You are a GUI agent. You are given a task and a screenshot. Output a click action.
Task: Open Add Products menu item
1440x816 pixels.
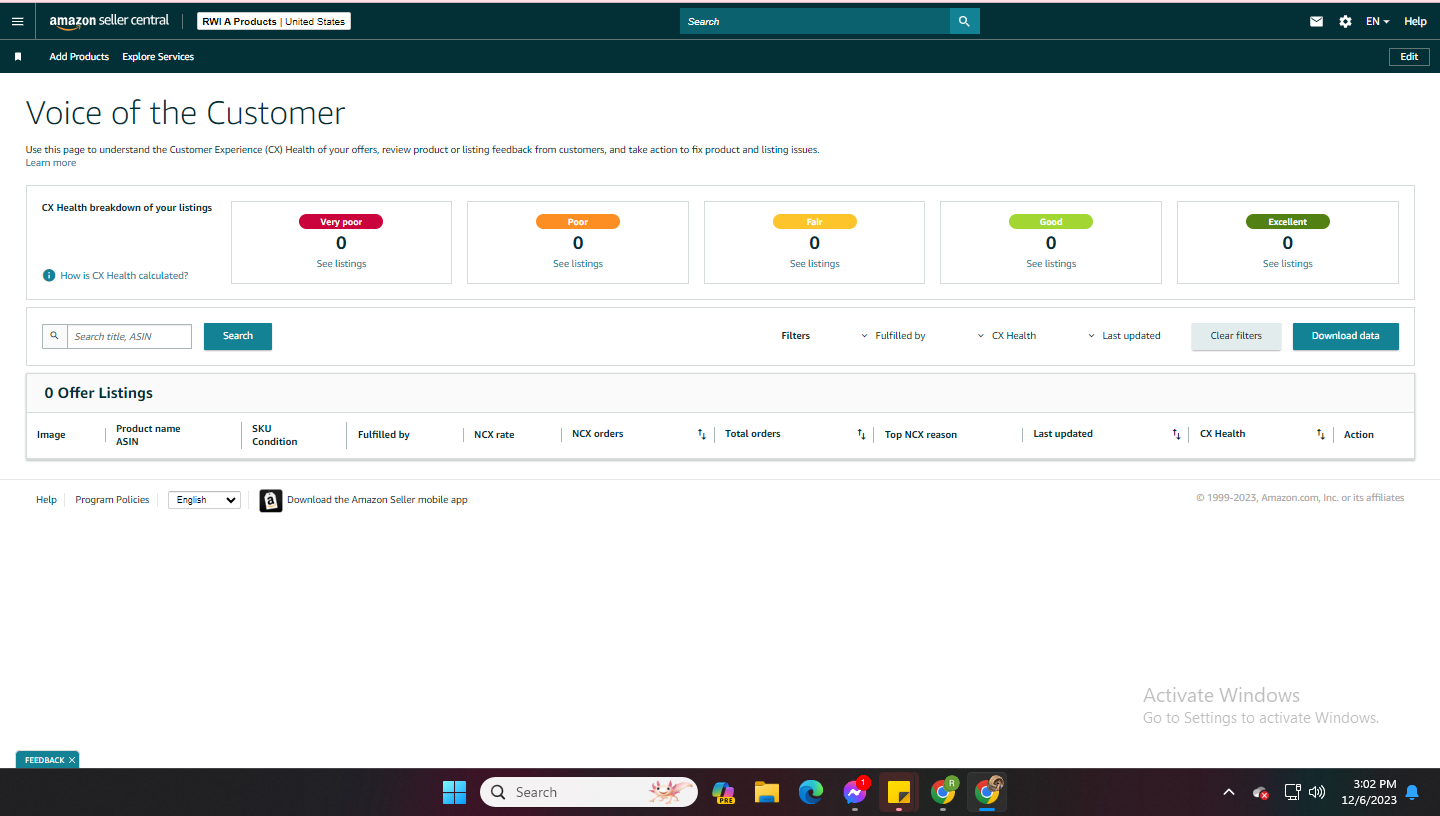79,57
